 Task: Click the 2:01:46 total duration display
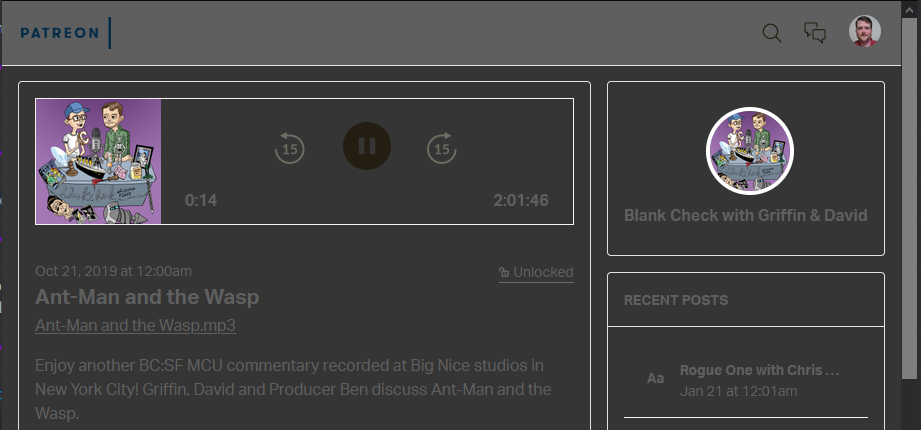coord(521,201)
